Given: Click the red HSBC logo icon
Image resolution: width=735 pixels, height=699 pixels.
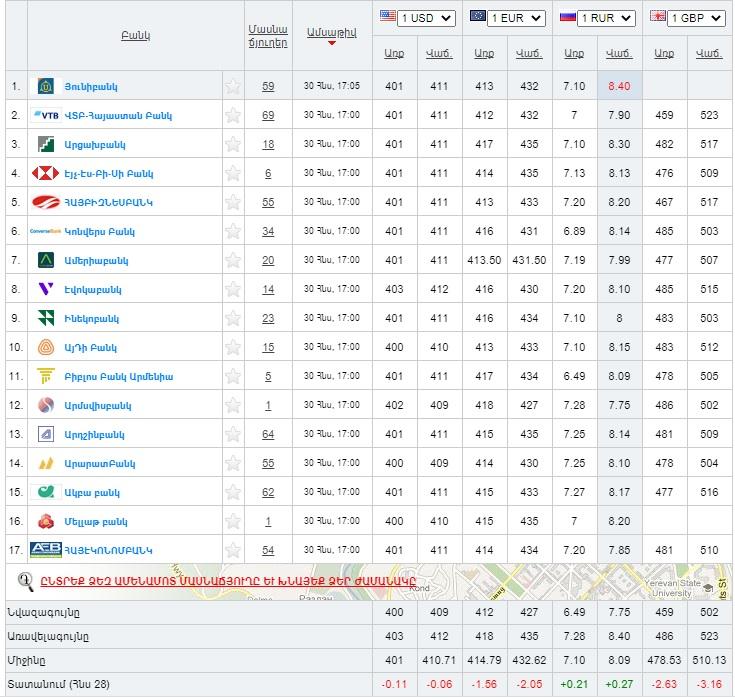Looking at the screenshot, I should 46,173.
